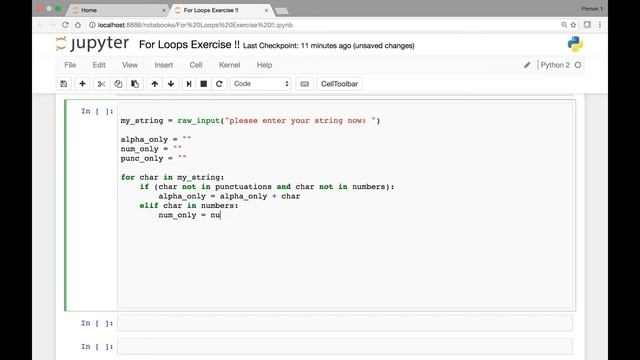Select the For Loops Exercise browser tab
This screenshot has height=360, width=640.
220,10
